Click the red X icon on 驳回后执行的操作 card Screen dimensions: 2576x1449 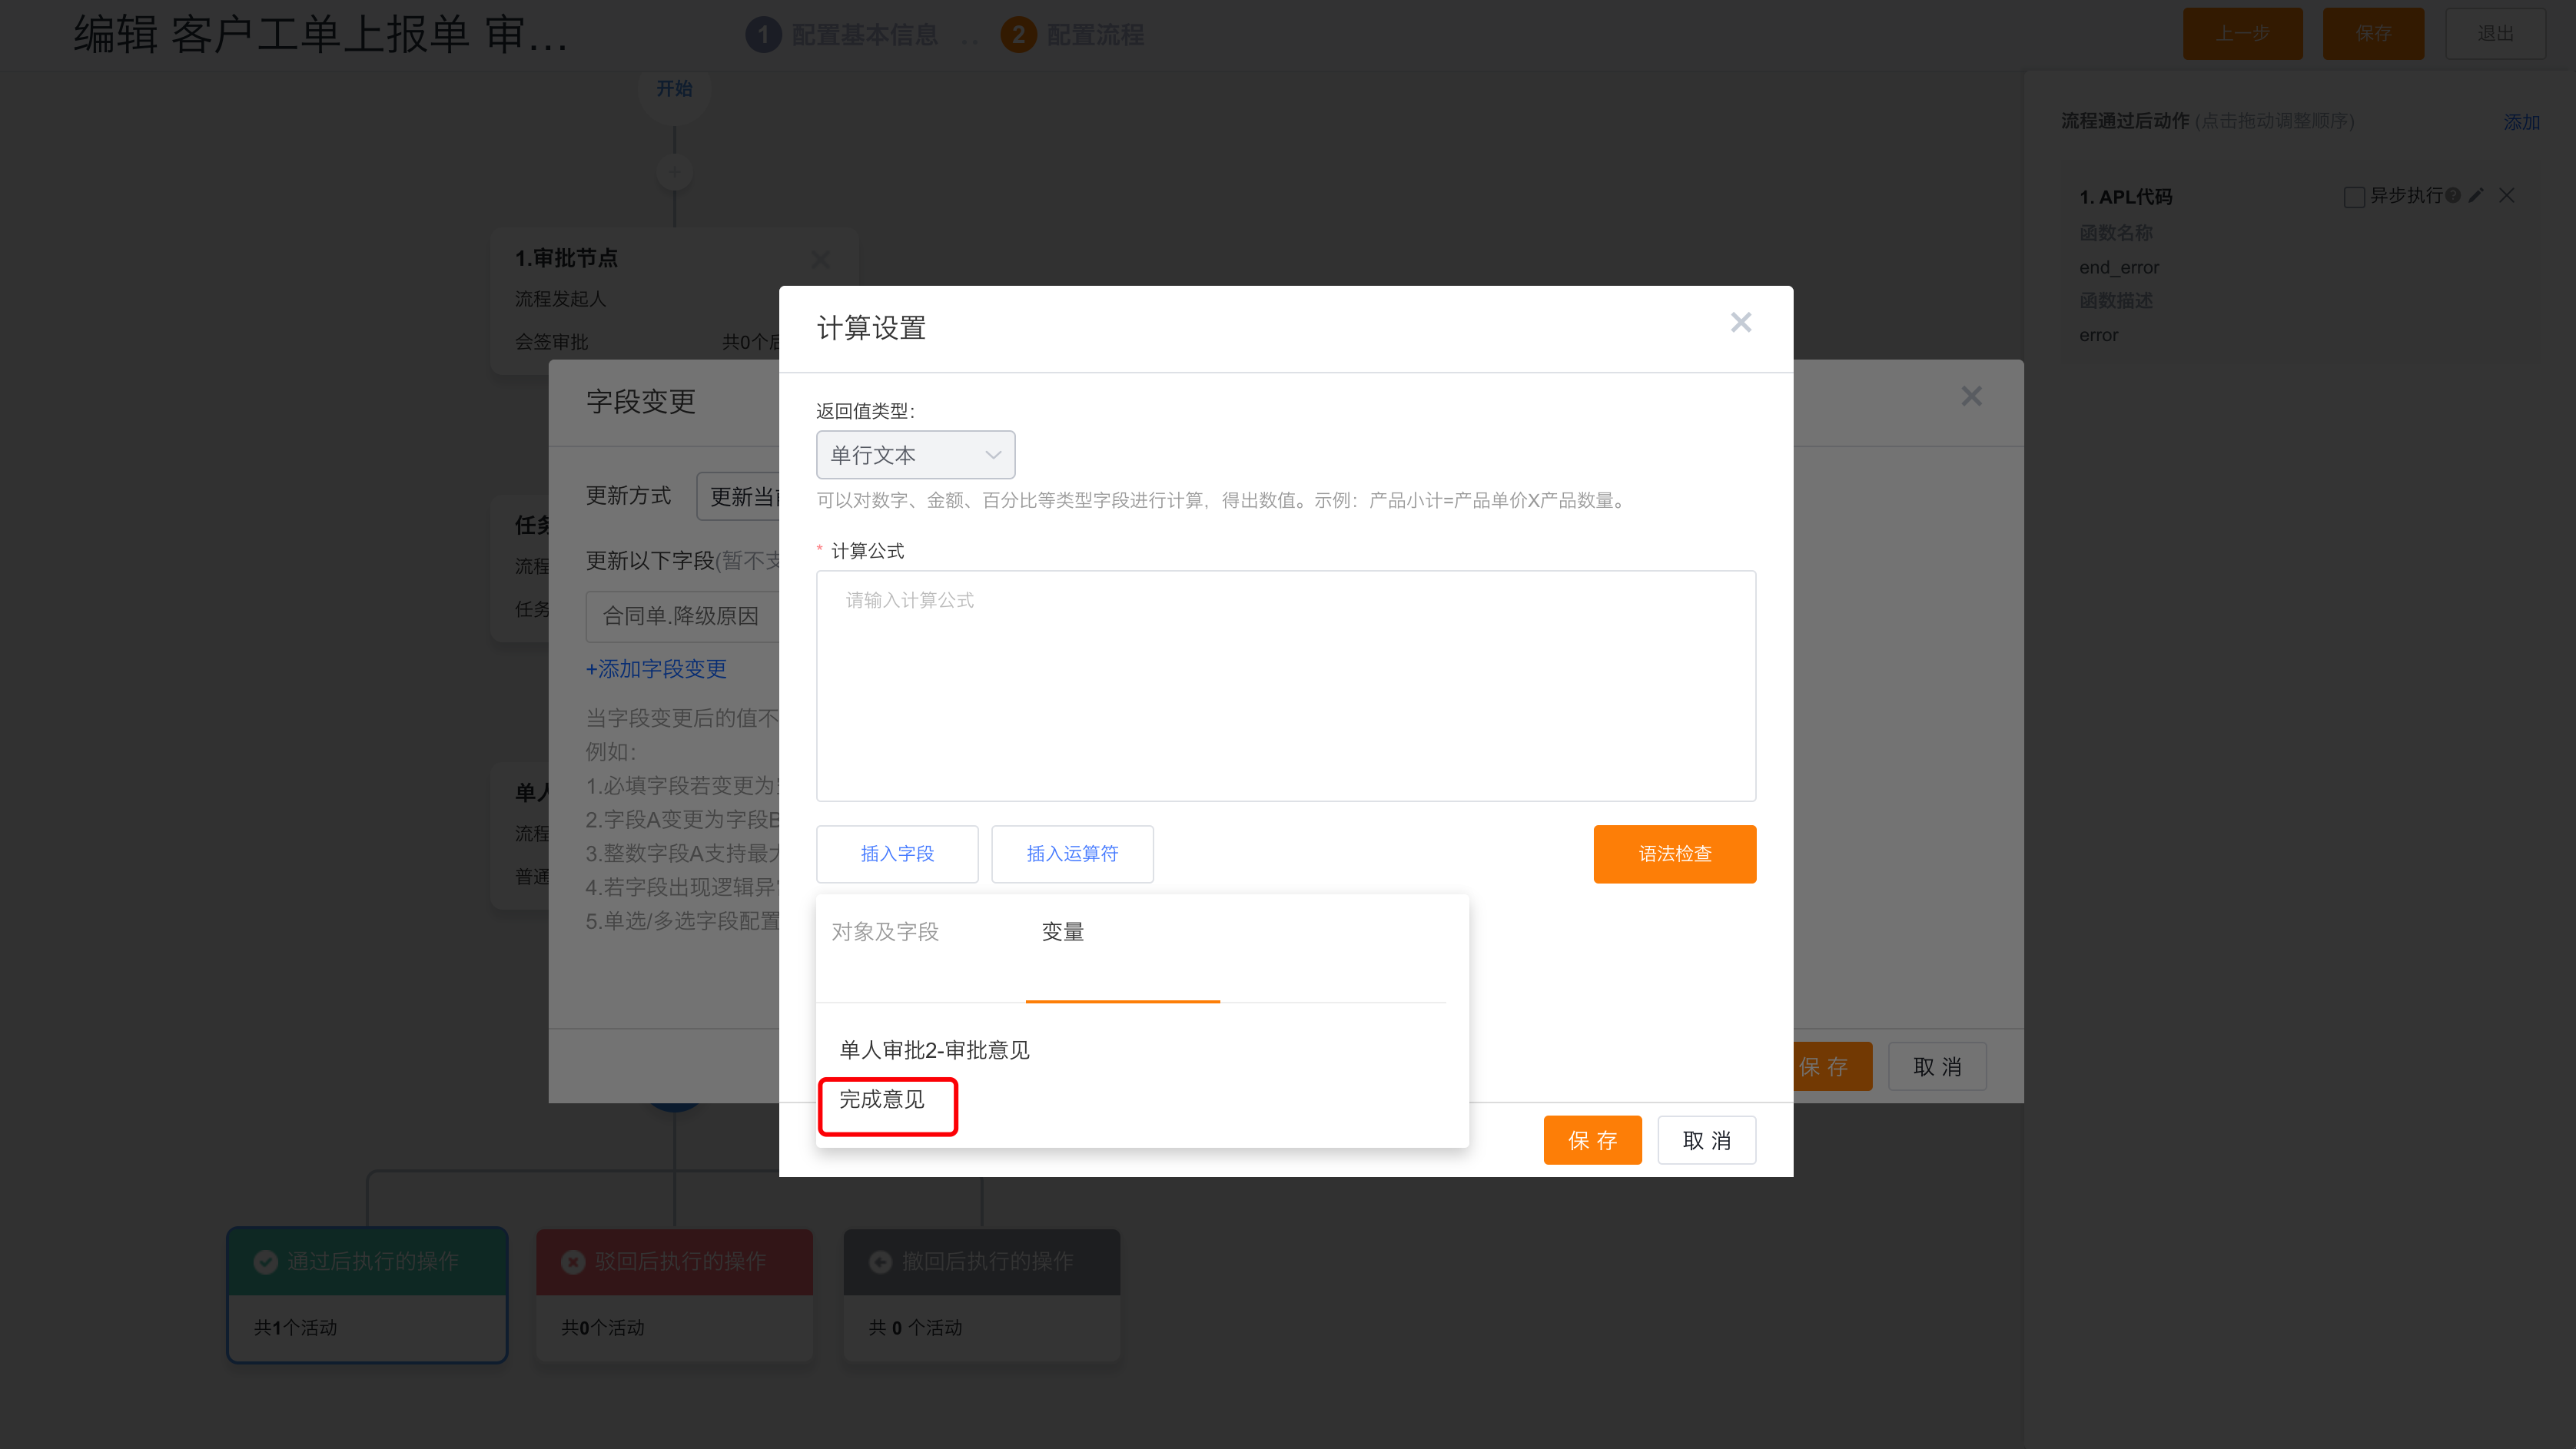click(x=572, y=1261)
